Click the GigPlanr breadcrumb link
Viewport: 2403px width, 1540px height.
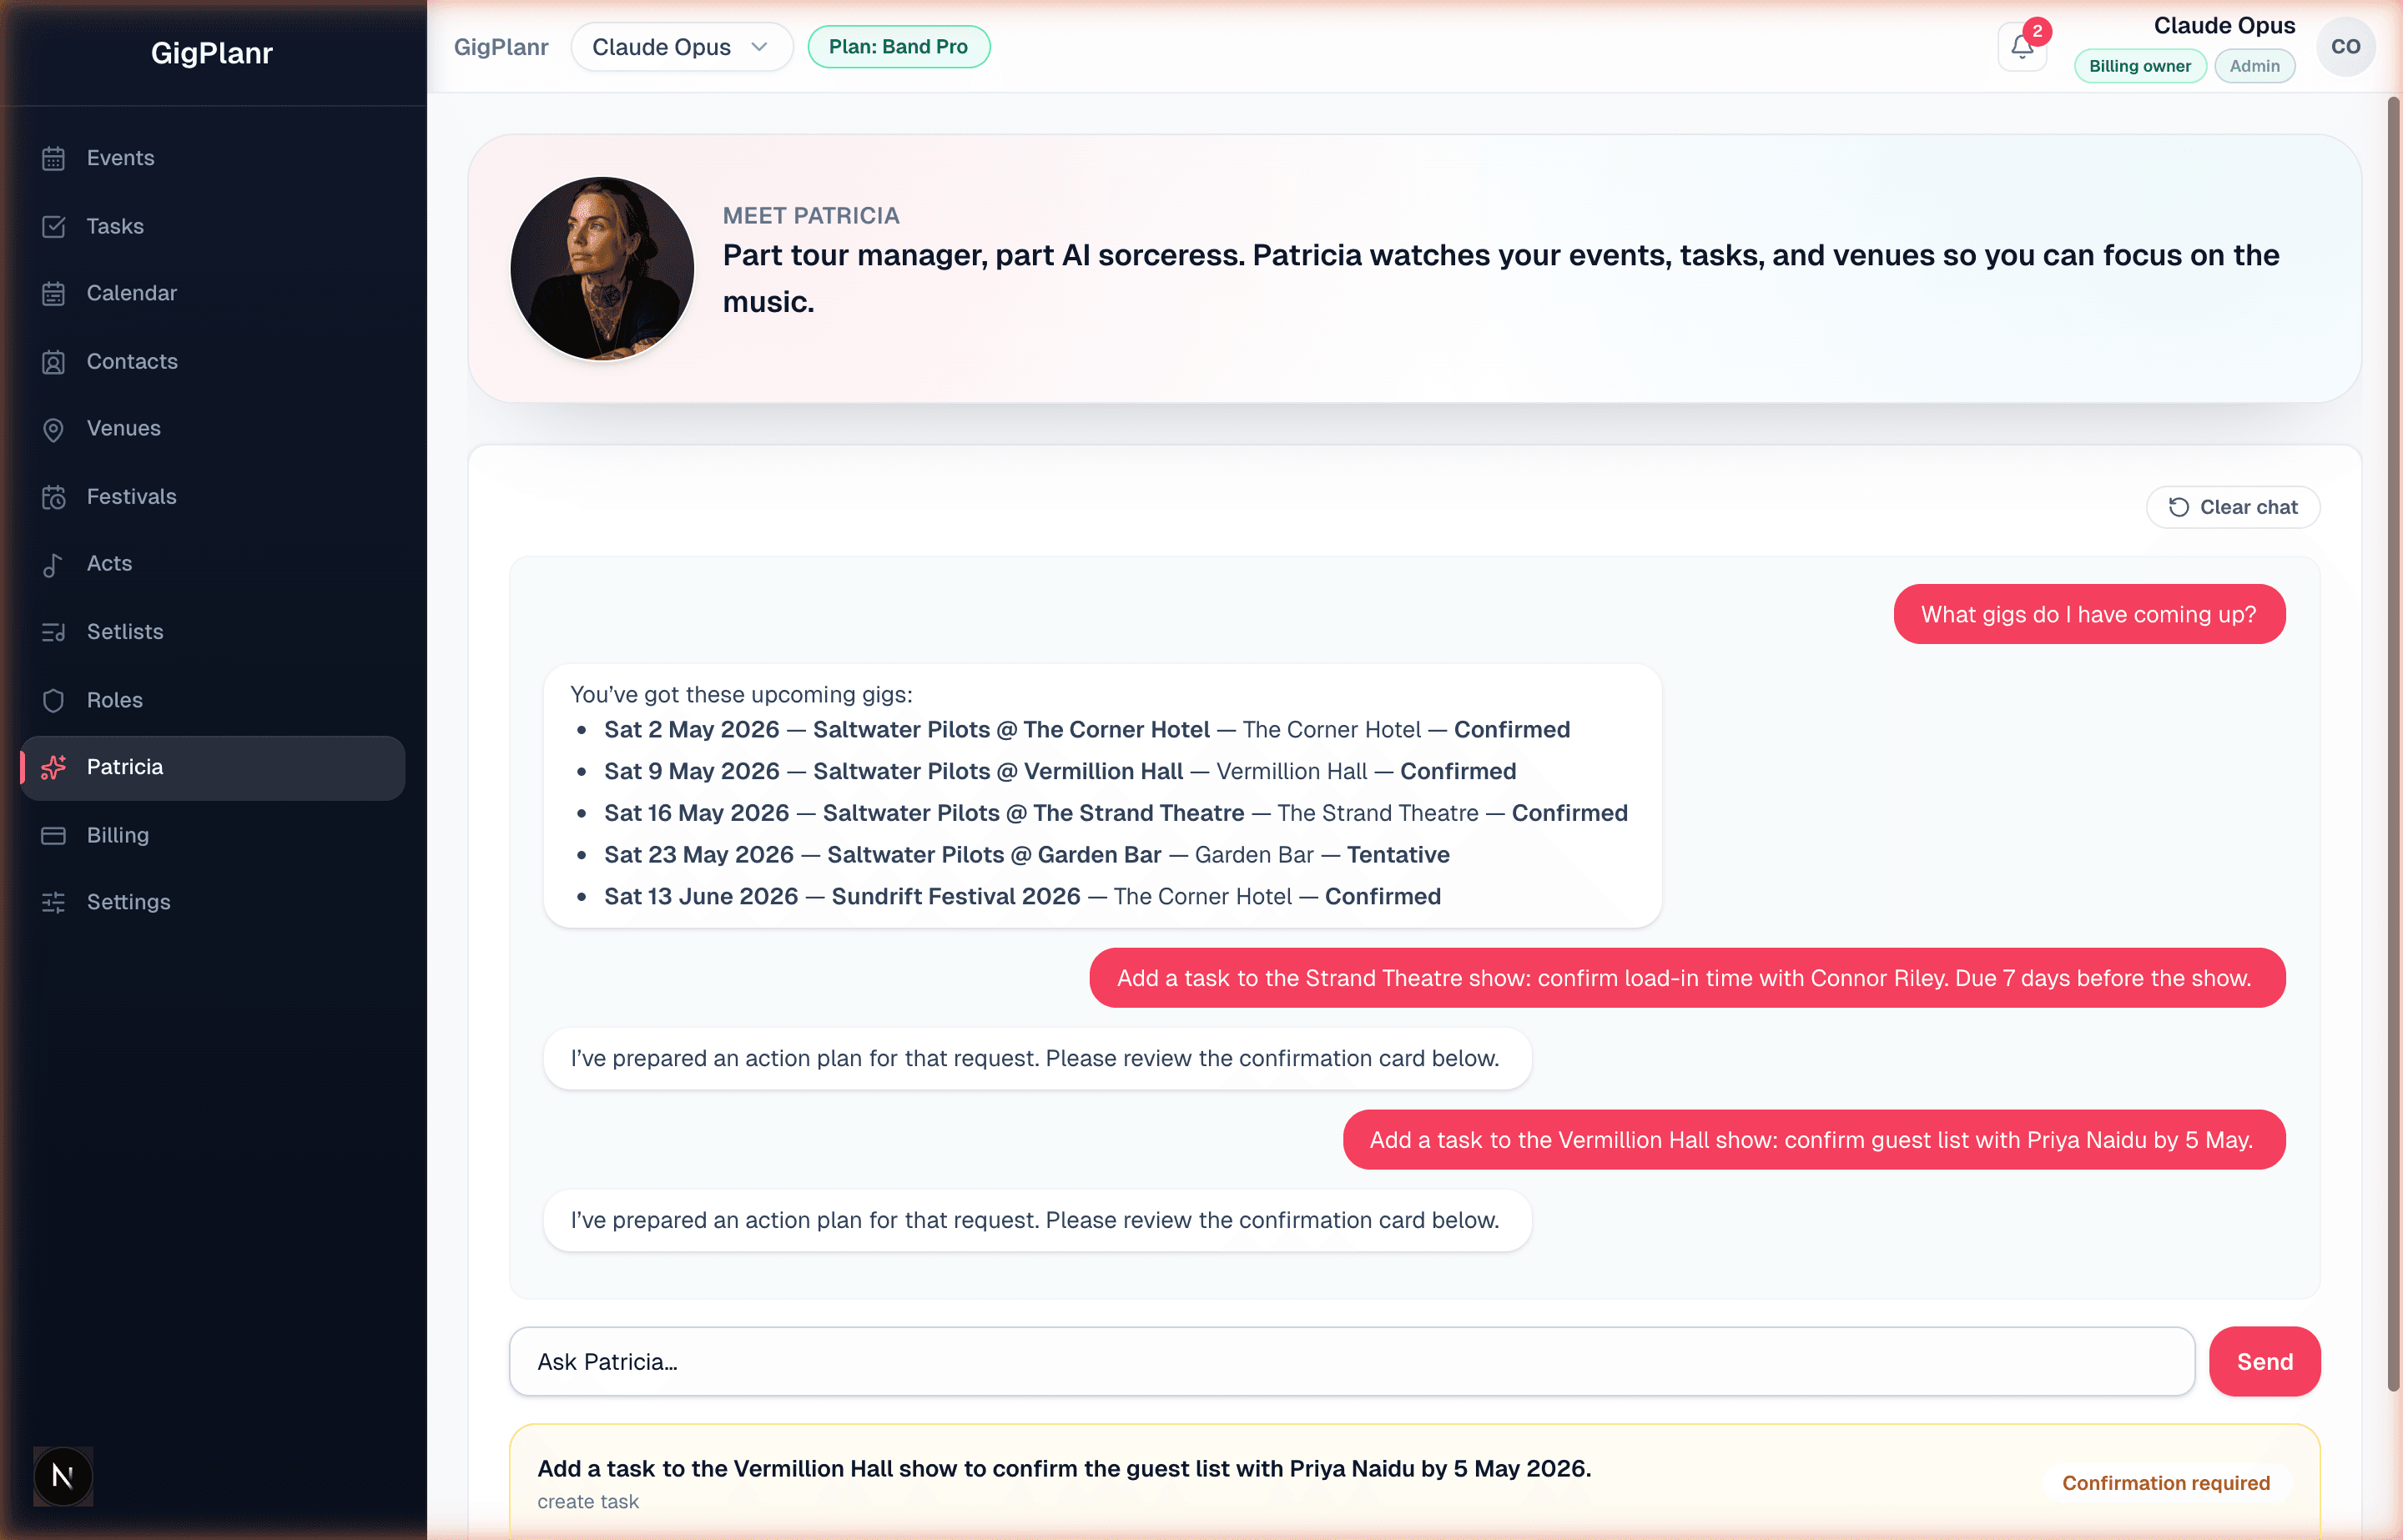pyautogui.click(x=501, y=47)
